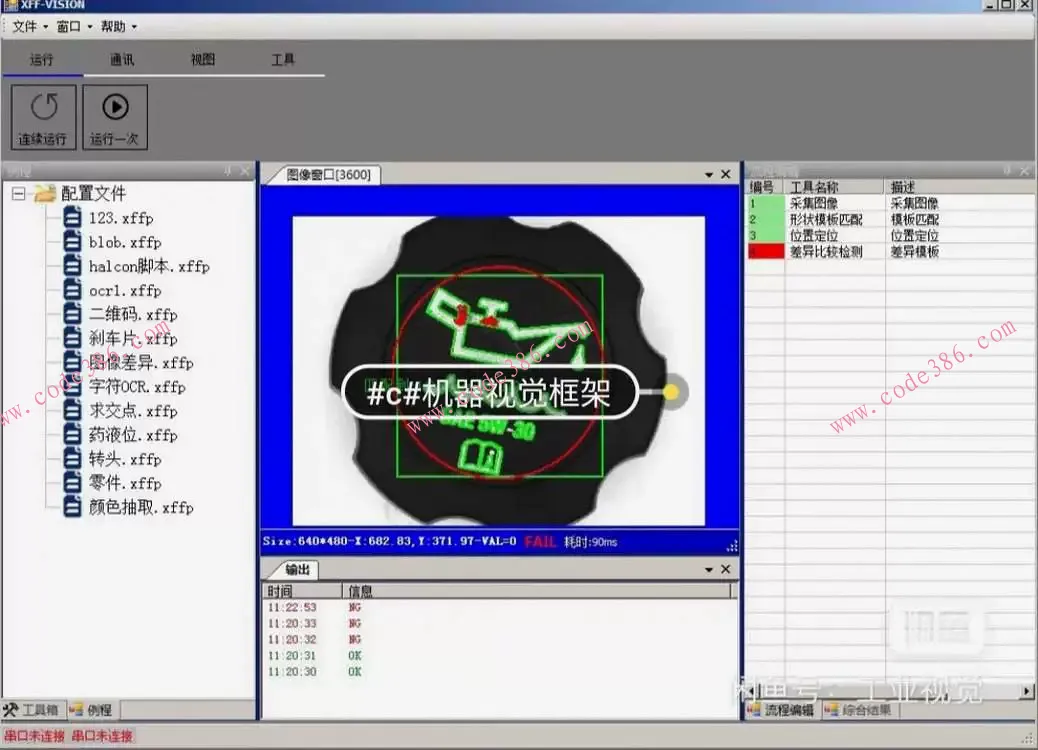Viewport: 1038px width, 750px height.
Task: Switch to the 通讯 ribbon tab
Action: pyautogui.click(x=122, y=60)
